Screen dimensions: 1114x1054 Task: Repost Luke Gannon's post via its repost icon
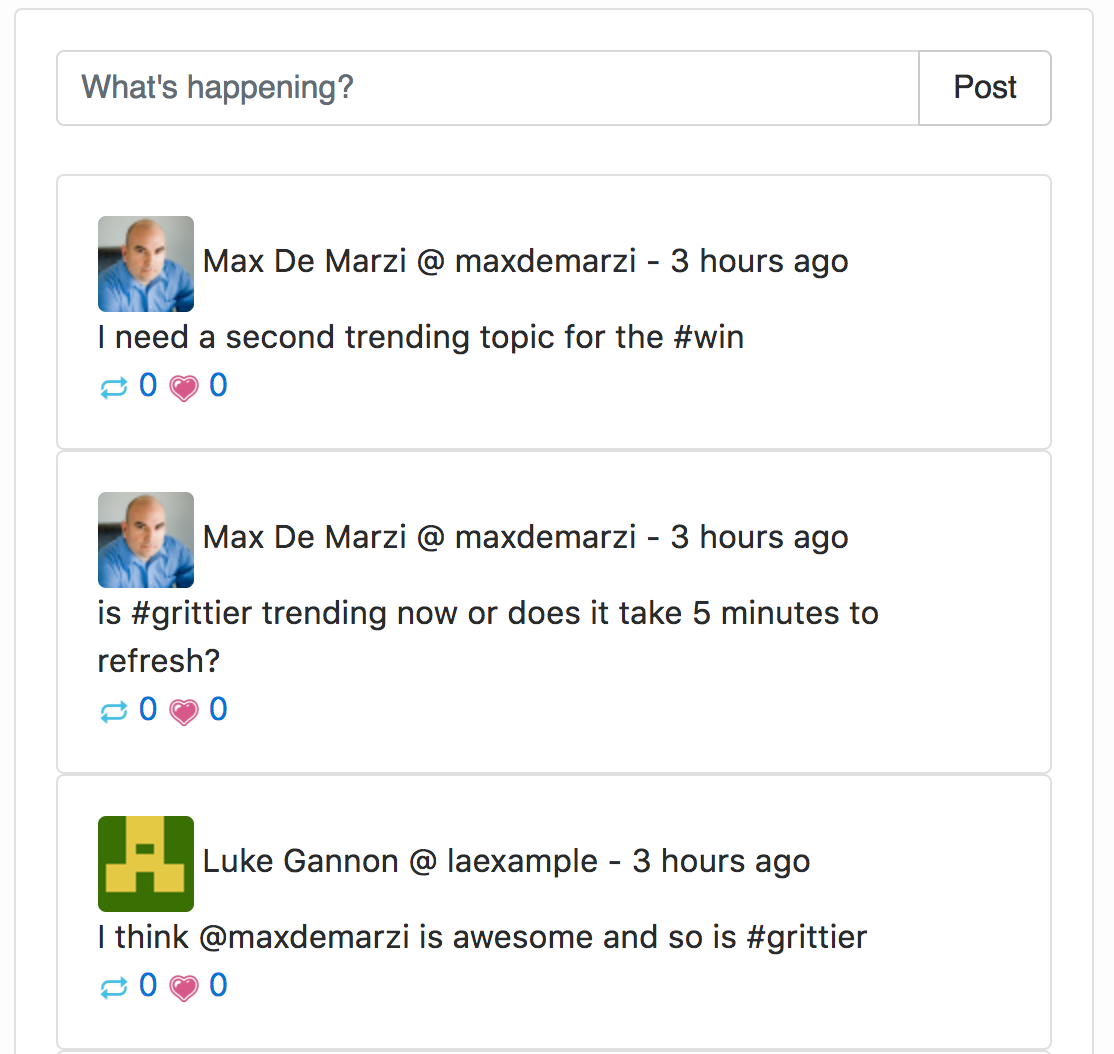[x=114, y=988]
